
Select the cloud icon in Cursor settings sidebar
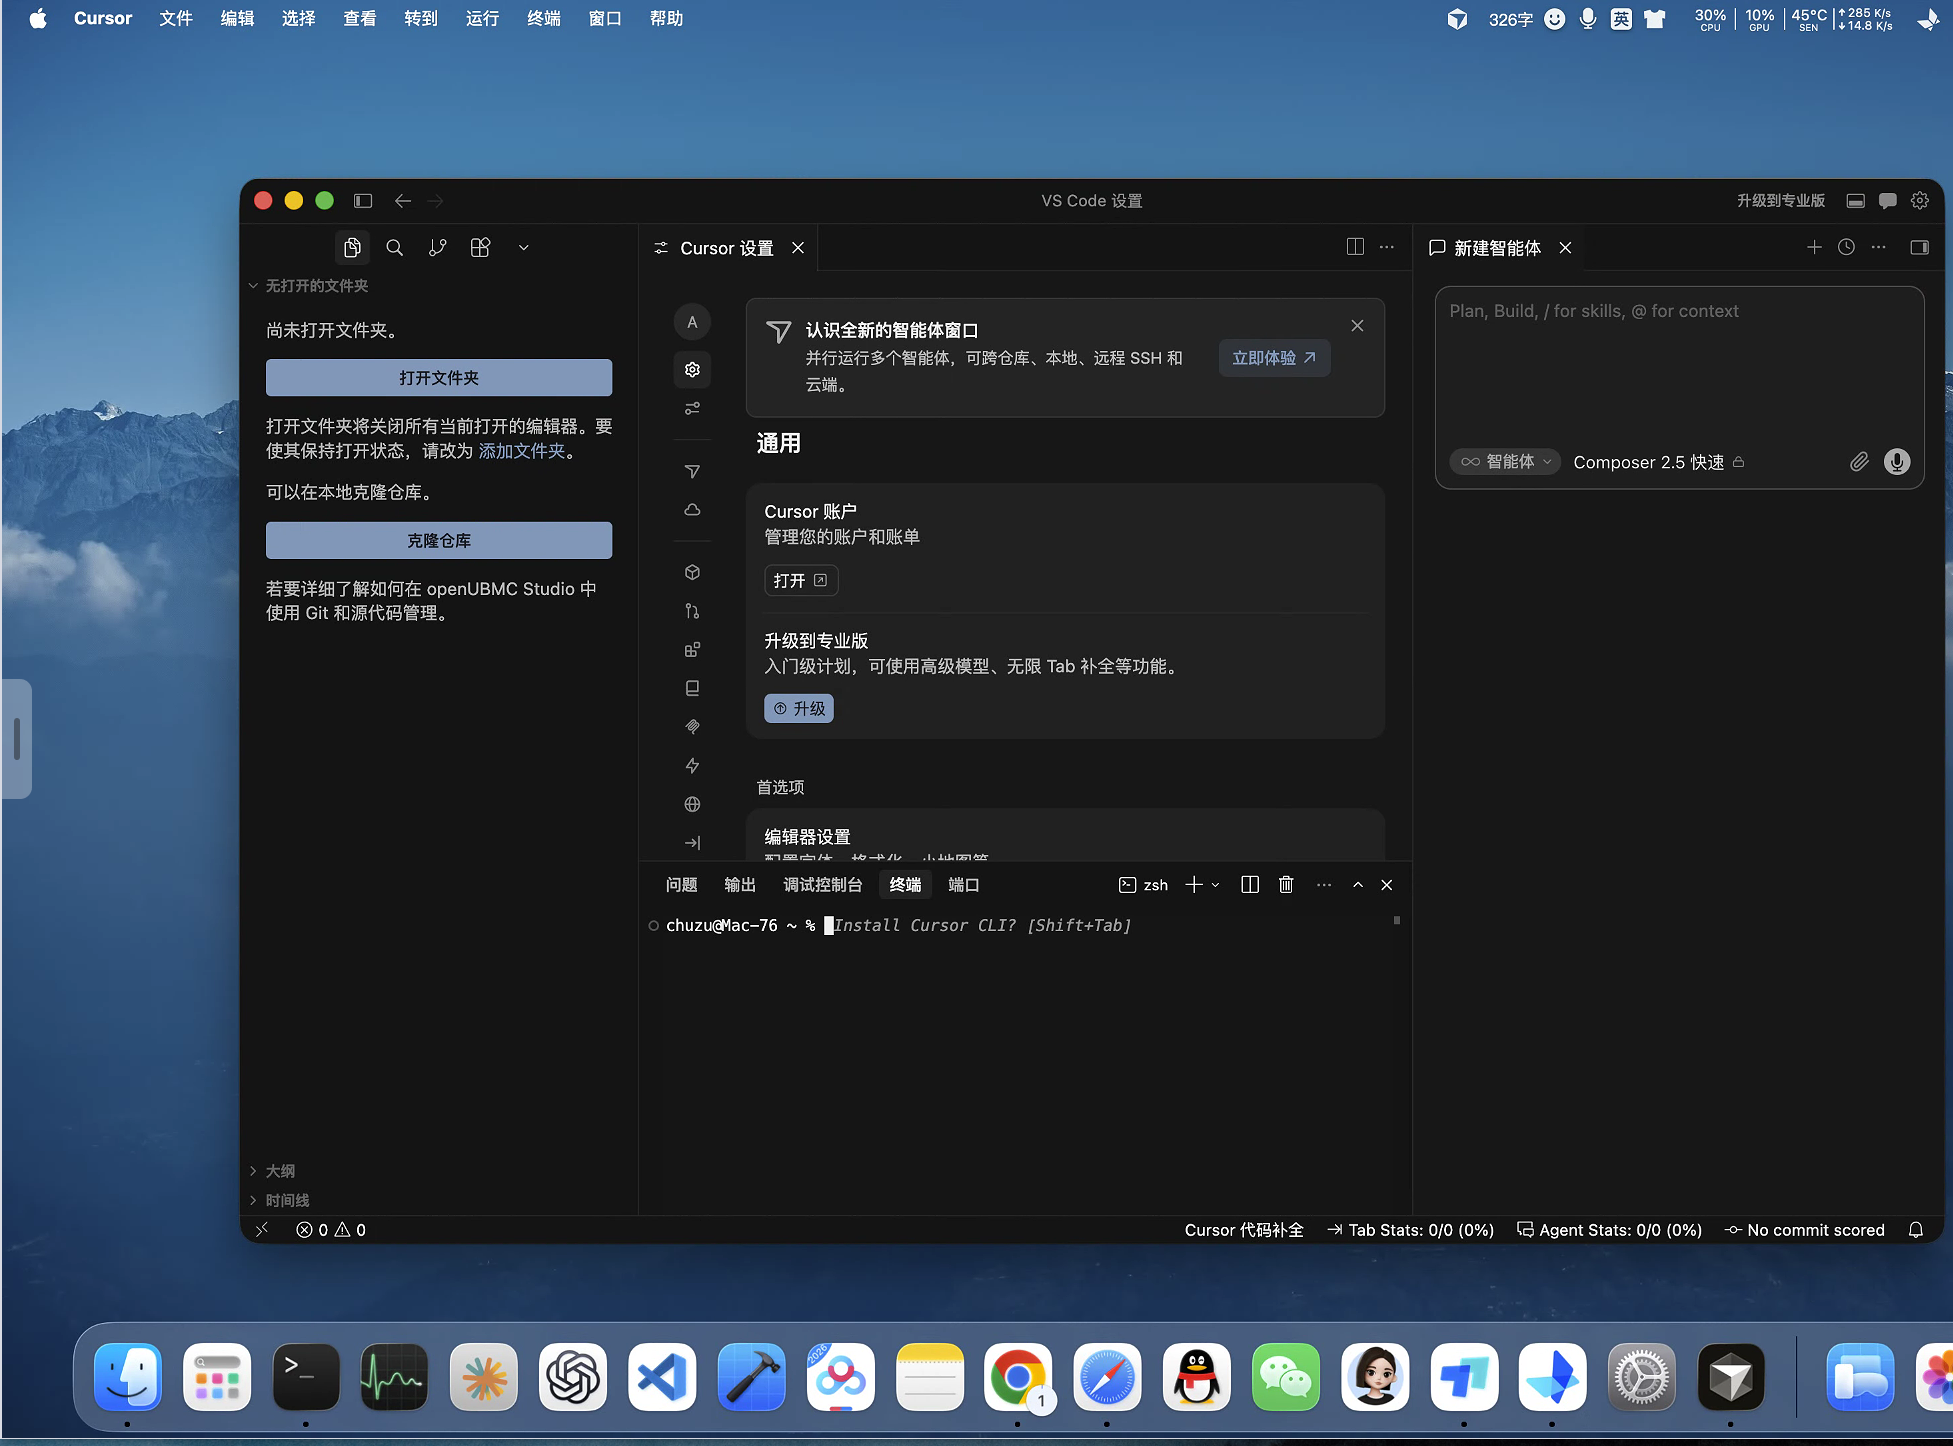pyautogui.click(x=692, y=510)
